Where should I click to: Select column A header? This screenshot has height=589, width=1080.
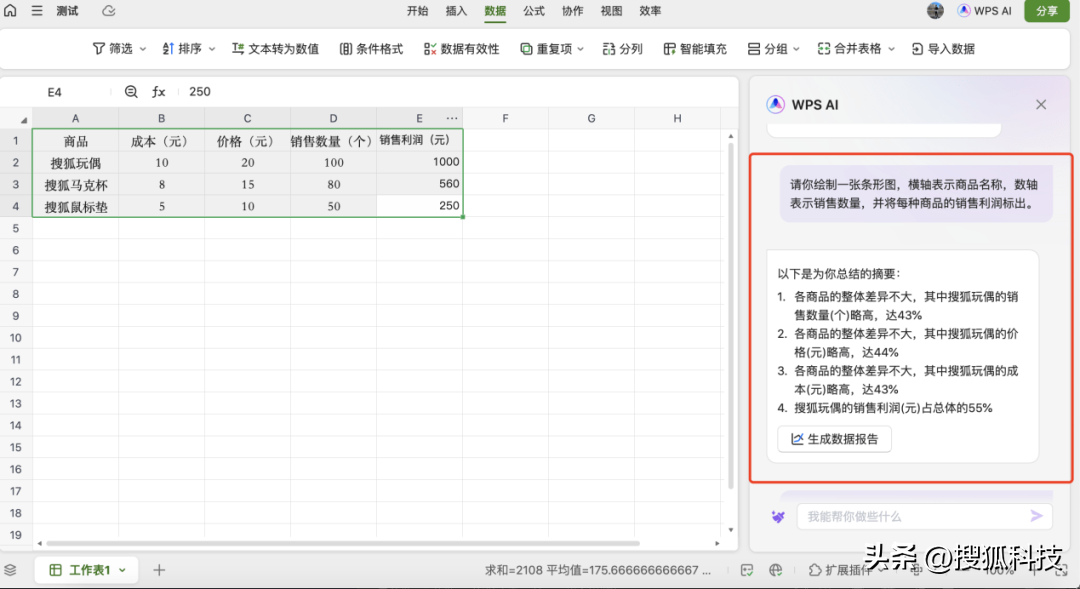[76, 118]
